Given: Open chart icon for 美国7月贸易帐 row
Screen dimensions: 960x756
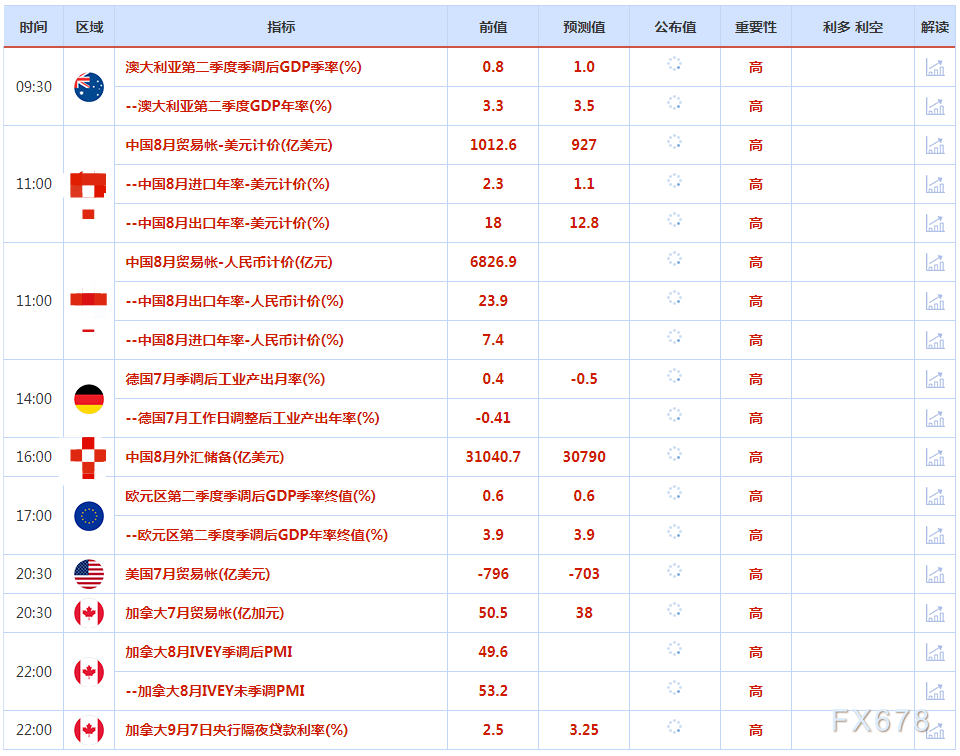Looking at the screenshot, I should (x=935, y=574).
